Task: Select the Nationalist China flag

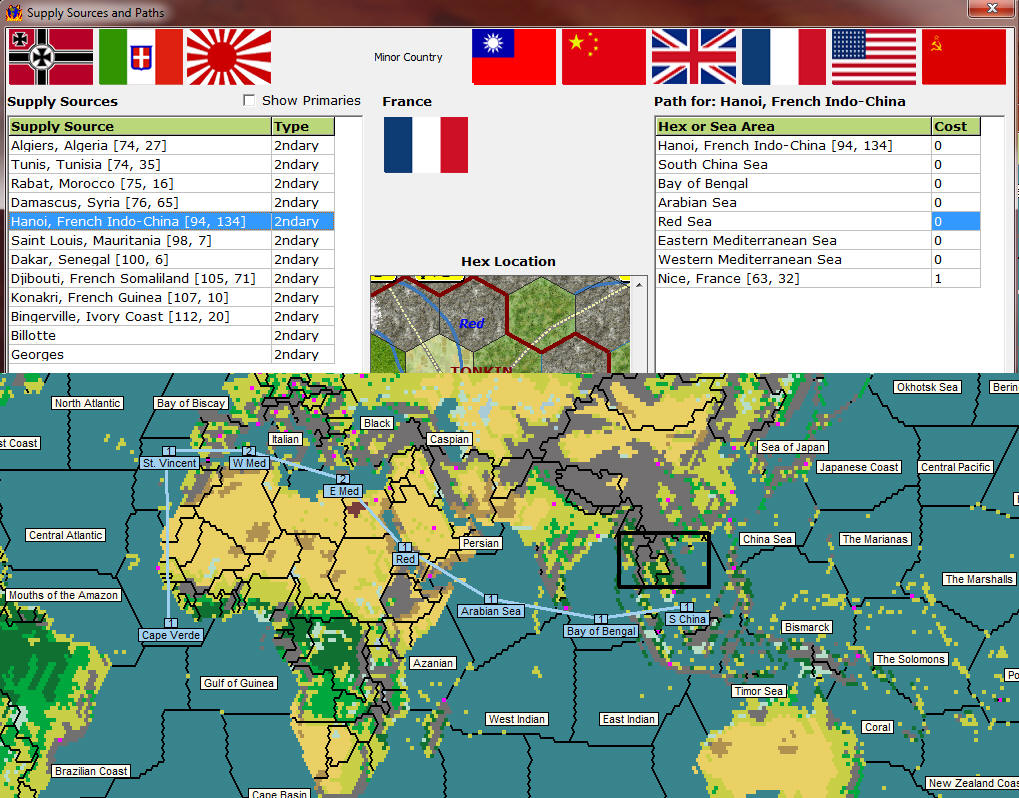Action: [x=512, y=57]
